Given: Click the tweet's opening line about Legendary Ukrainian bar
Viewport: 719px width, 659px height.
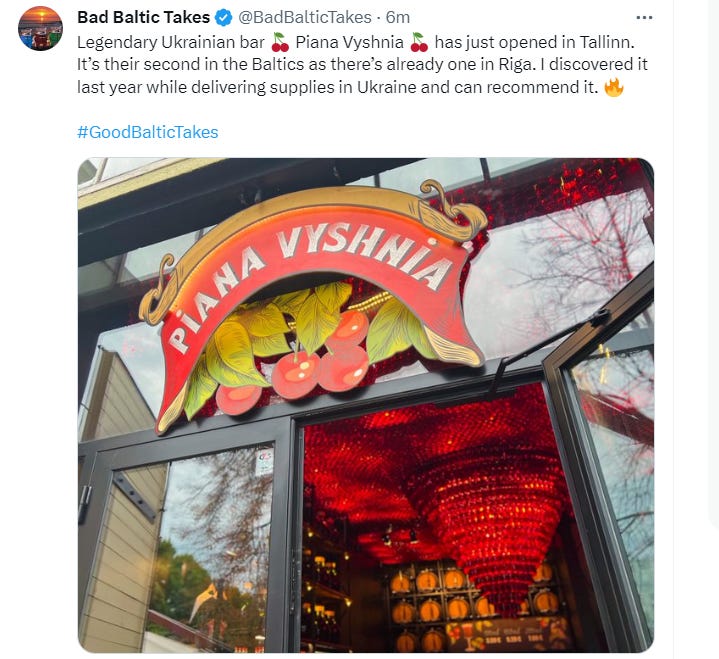Looking at the screenshot, I should (x=355, y=42).
